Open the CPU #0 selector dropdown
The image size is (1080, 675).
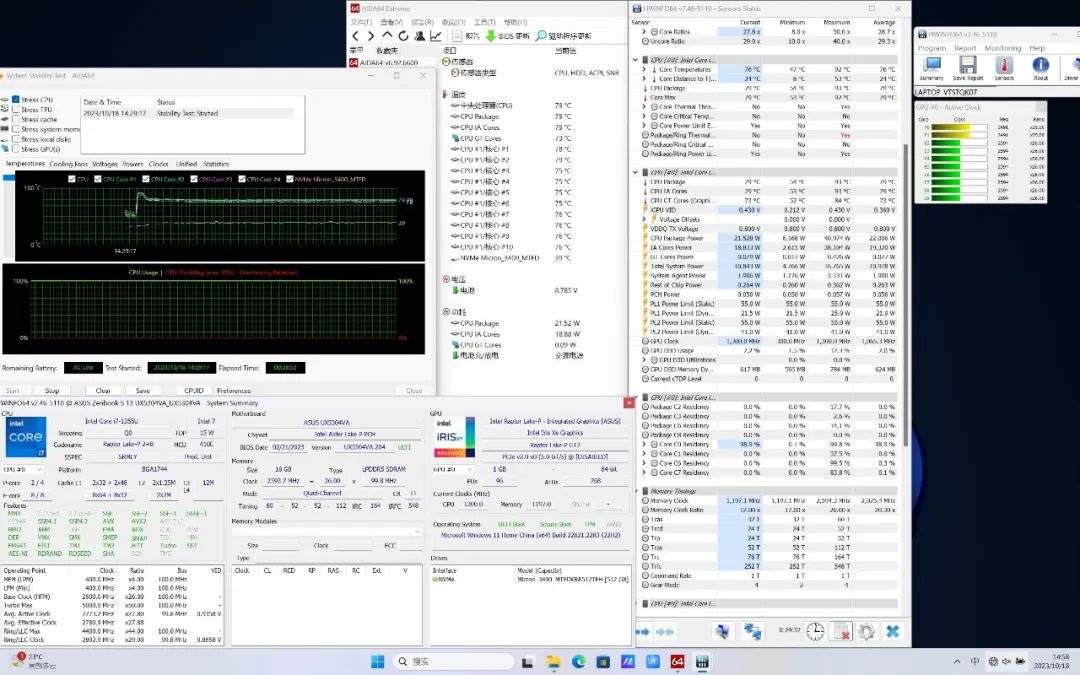point(22,468)
